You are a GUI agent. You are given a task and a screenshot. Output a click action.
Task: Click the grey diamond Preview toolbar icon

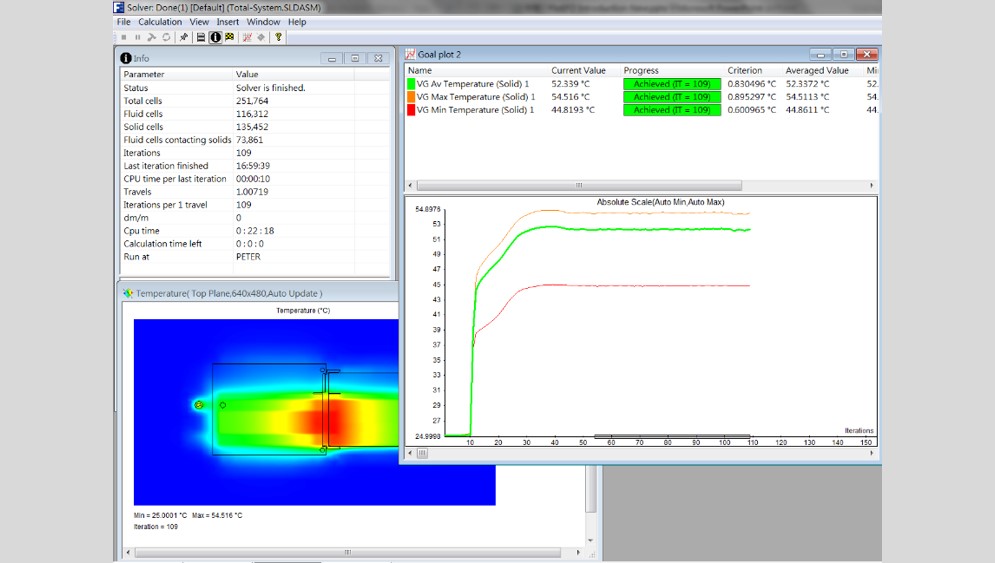261,37
